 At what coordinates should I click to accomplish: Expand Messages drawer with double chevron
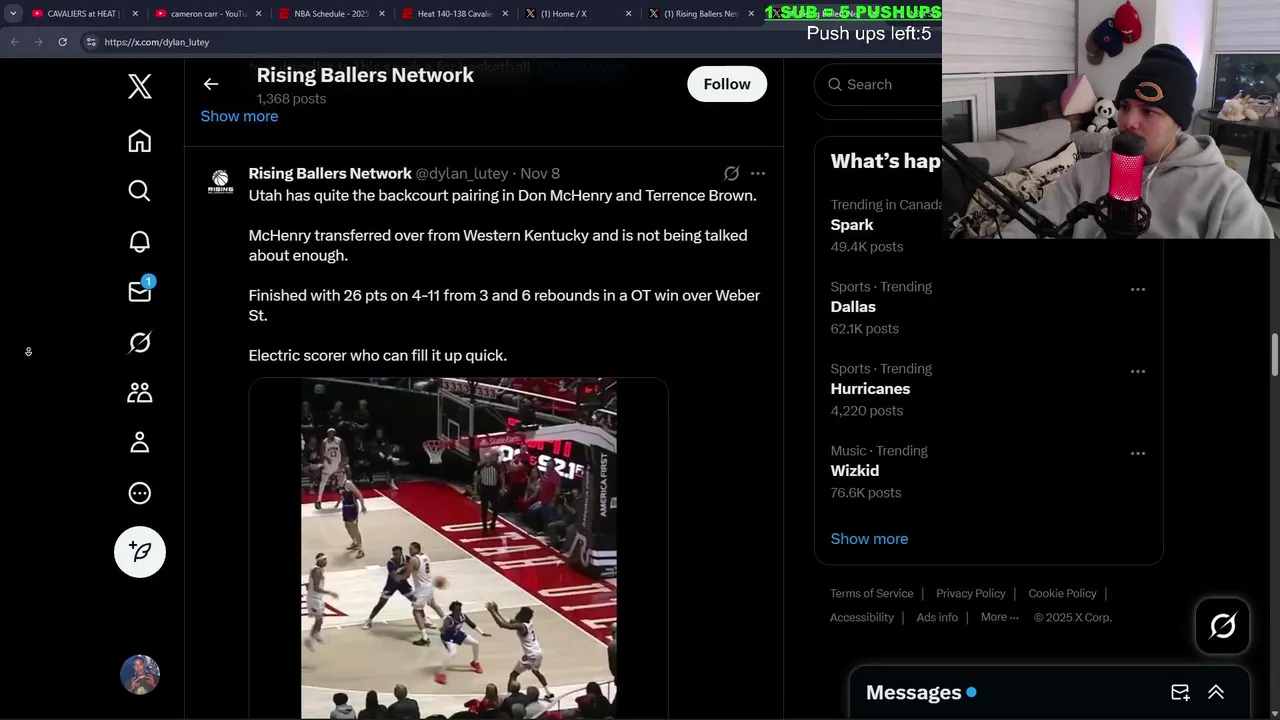point(1216,692)
